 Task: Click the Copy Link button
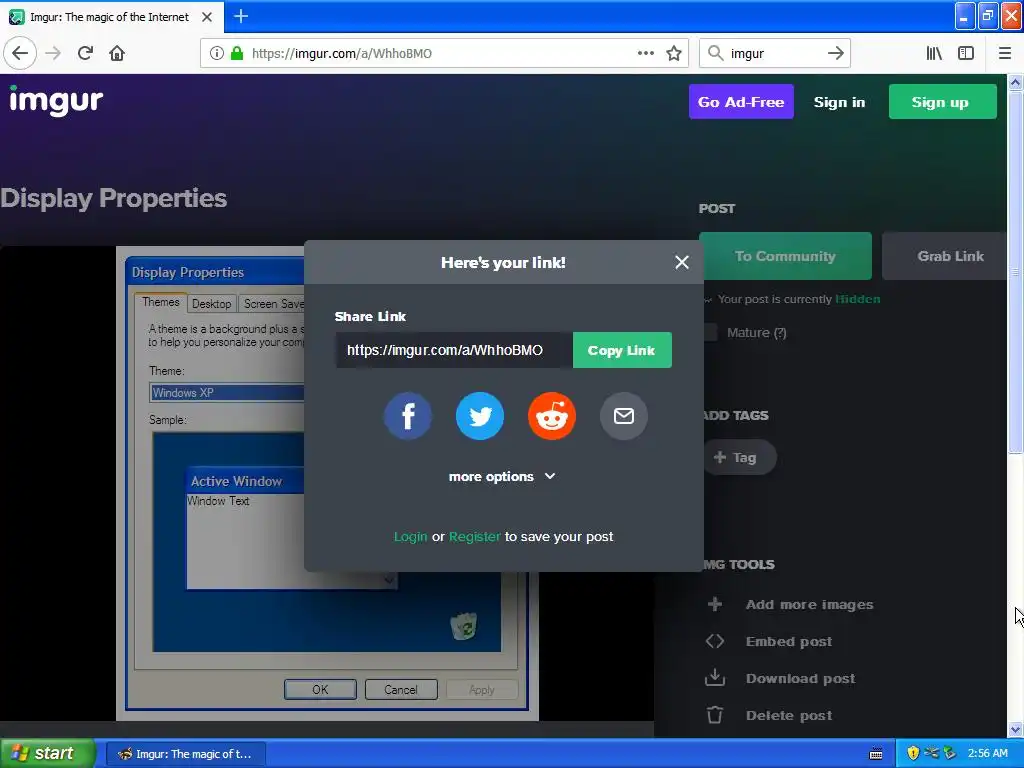[622, 350]
